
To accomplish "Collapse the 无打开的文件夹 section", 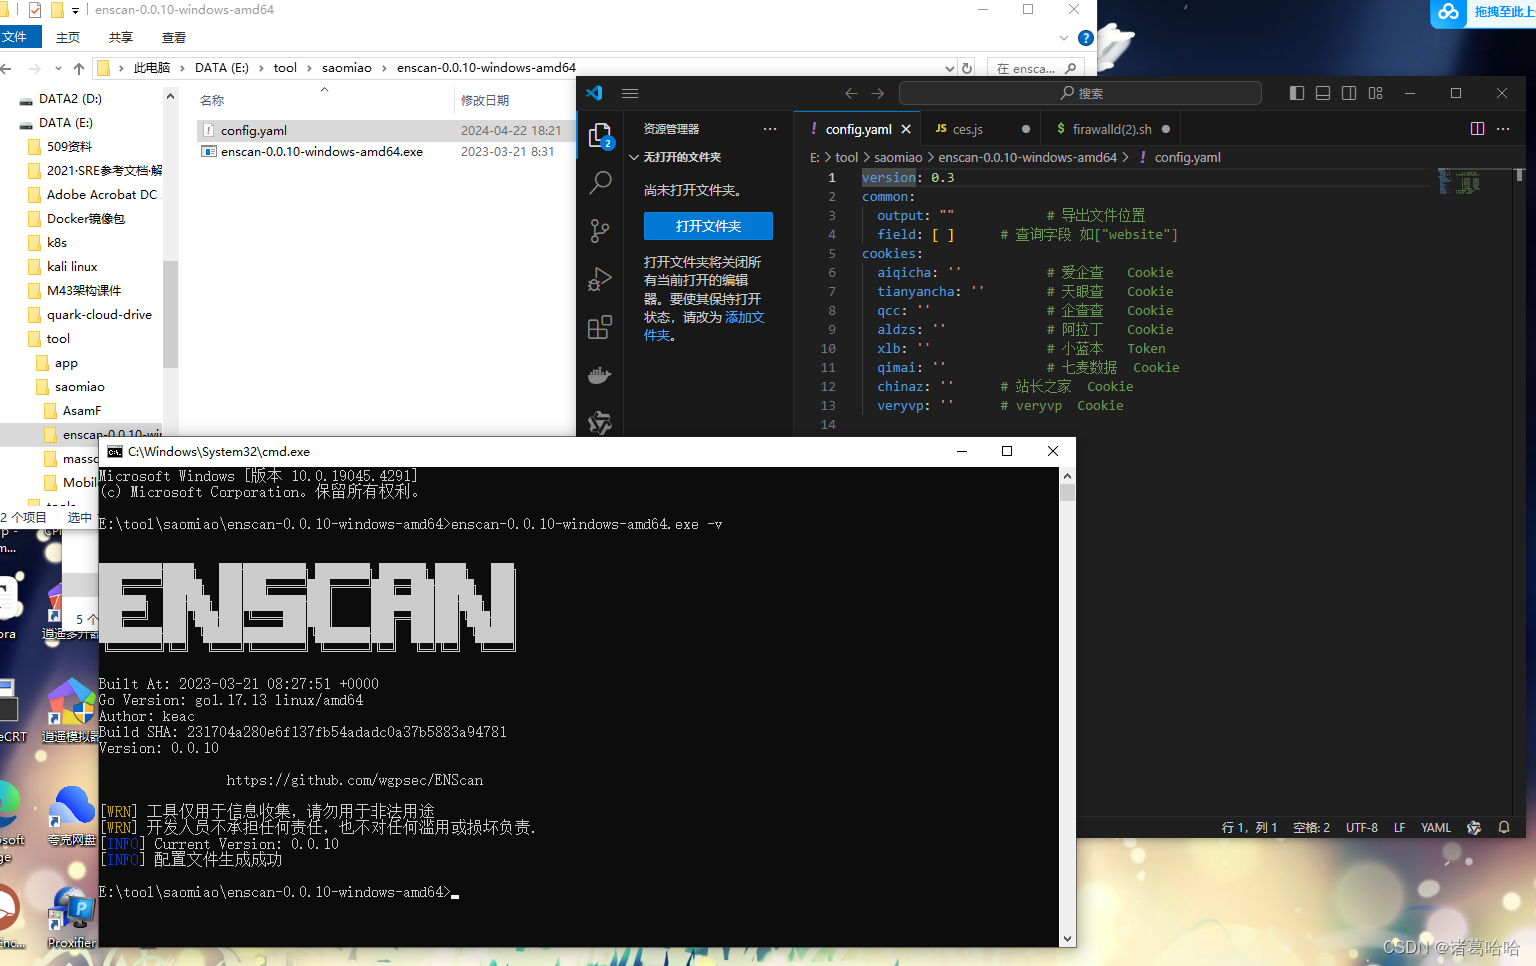I will coord(680,157).
